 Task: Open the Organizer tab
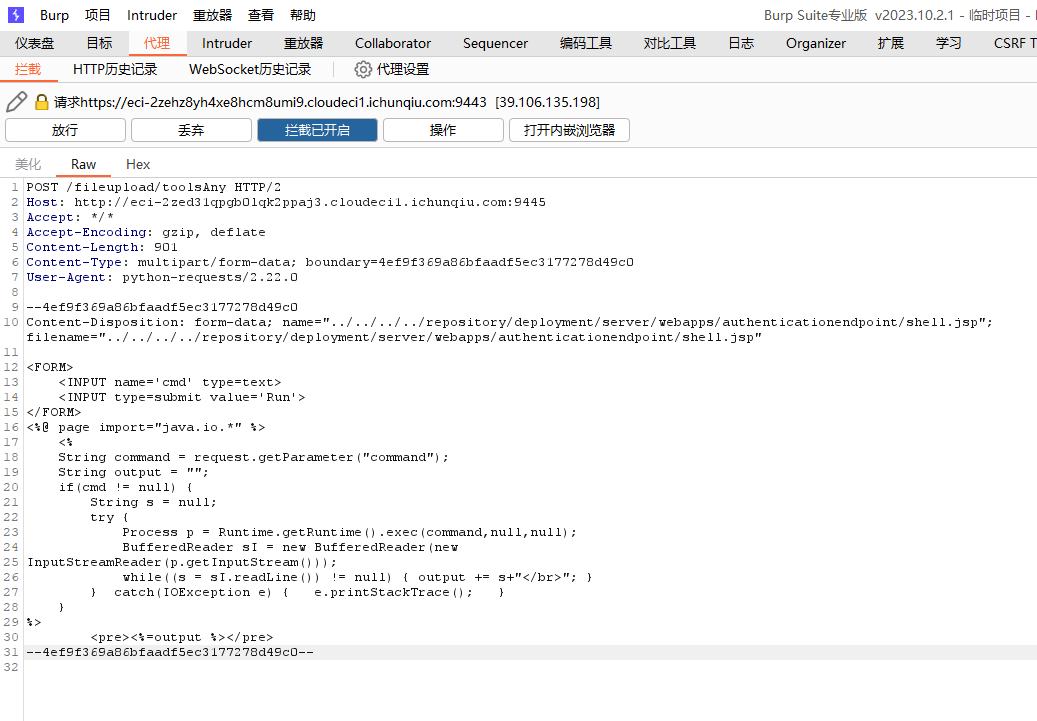[816, 43]
